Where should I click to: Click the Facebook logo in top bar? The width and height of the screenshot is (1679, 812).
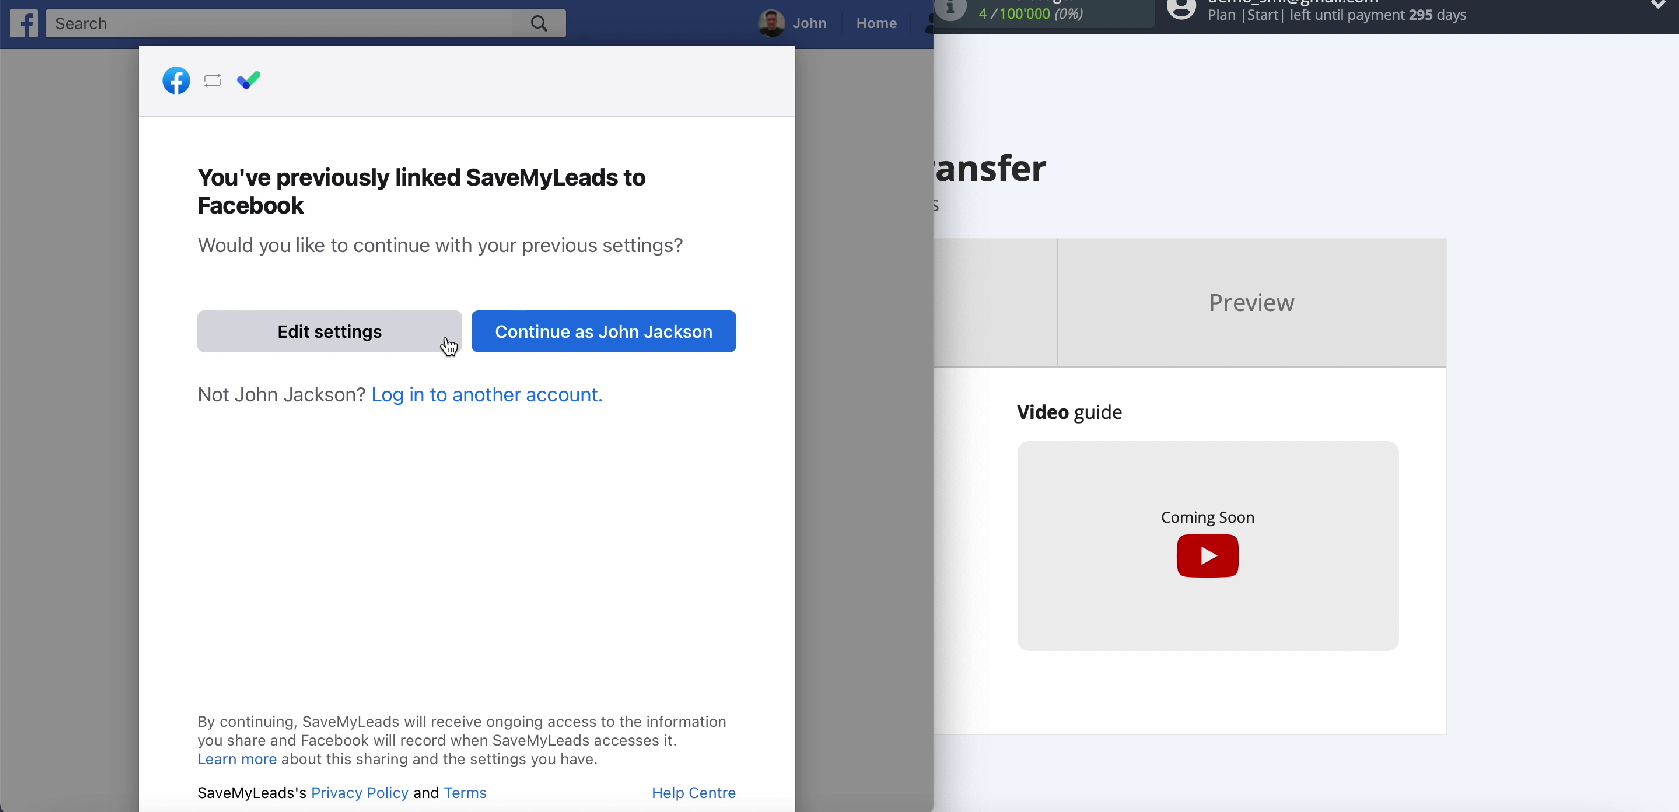pyautogui.click(x=24, y=23)
